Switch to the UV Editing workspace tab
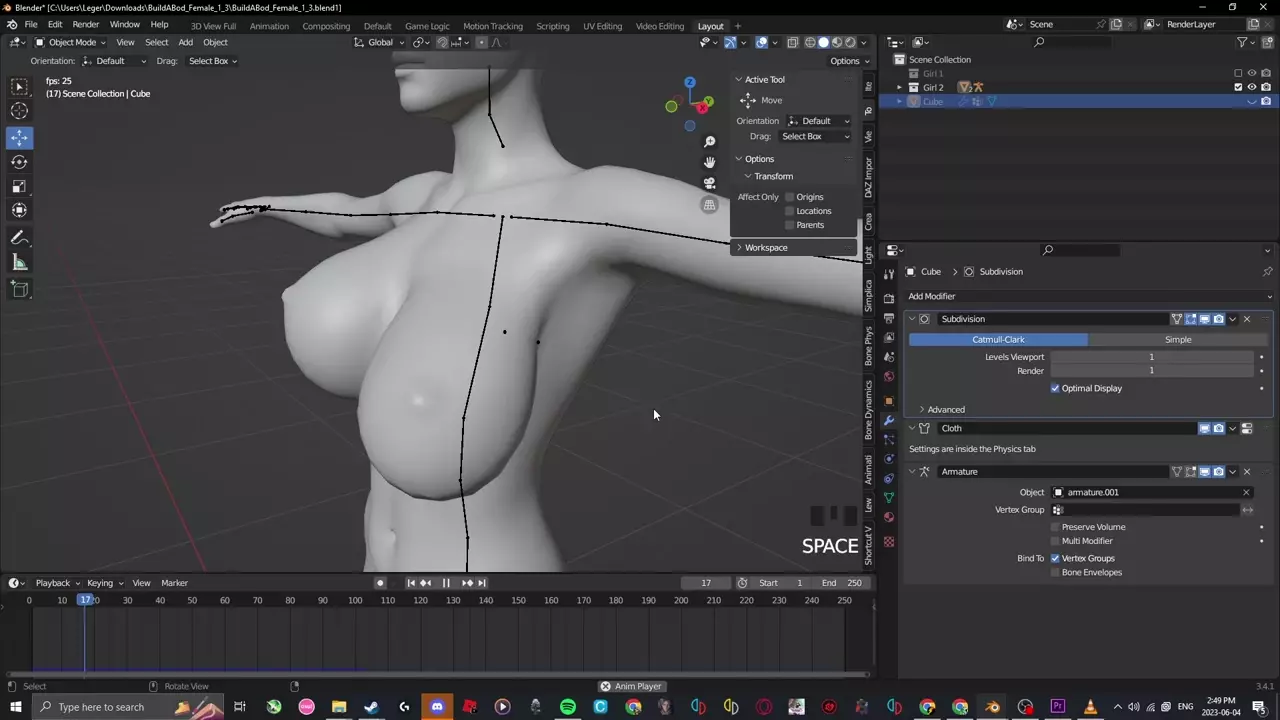Viewport: 1280px width, 720px height. click(602, 26)
